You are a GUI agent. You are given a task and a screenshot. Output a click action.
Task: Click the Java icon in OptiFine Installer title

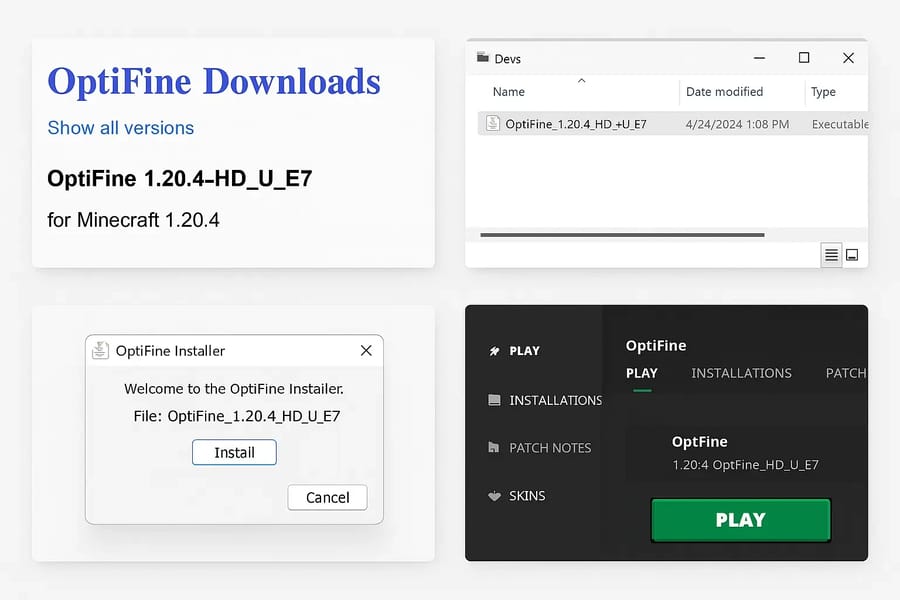tap(100, 350)
